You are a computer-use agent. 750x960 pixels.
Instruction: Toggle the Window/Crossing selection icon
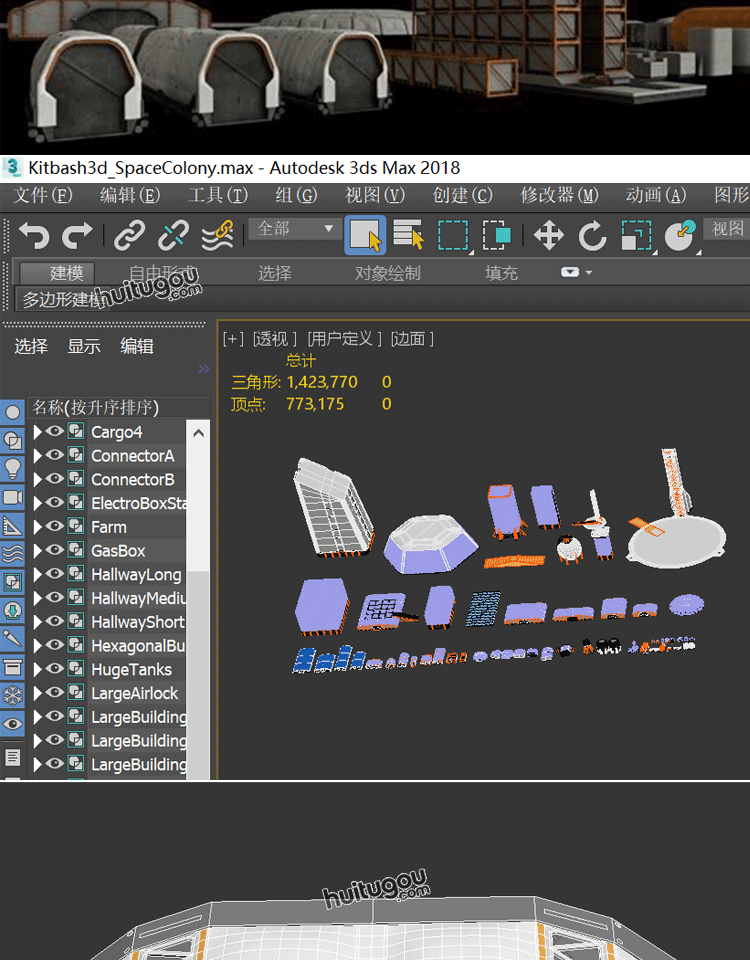[497, 235]
